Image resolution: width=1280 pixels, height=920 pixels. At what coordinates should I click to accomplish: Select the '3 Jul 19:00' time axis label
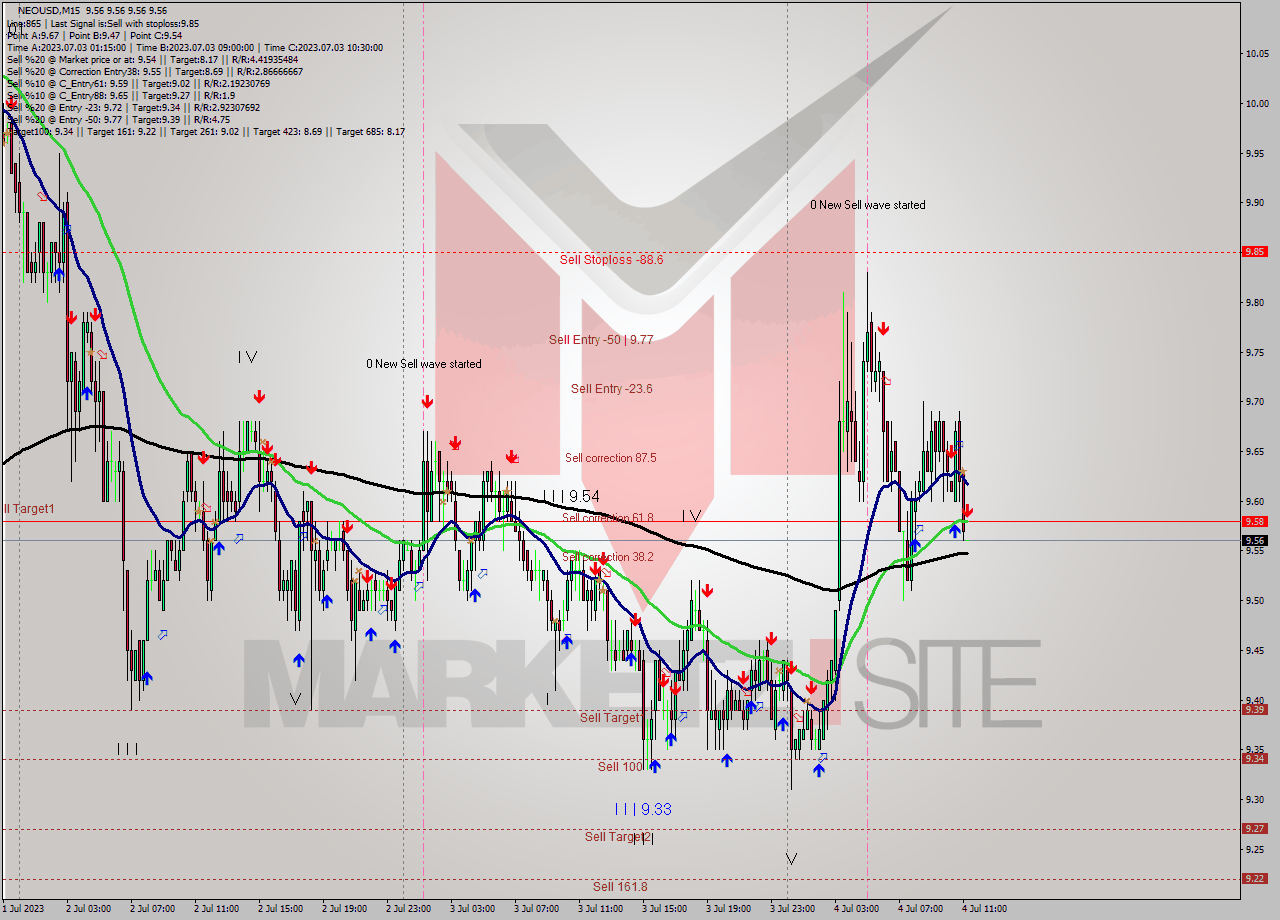click(x=728, y=909)
